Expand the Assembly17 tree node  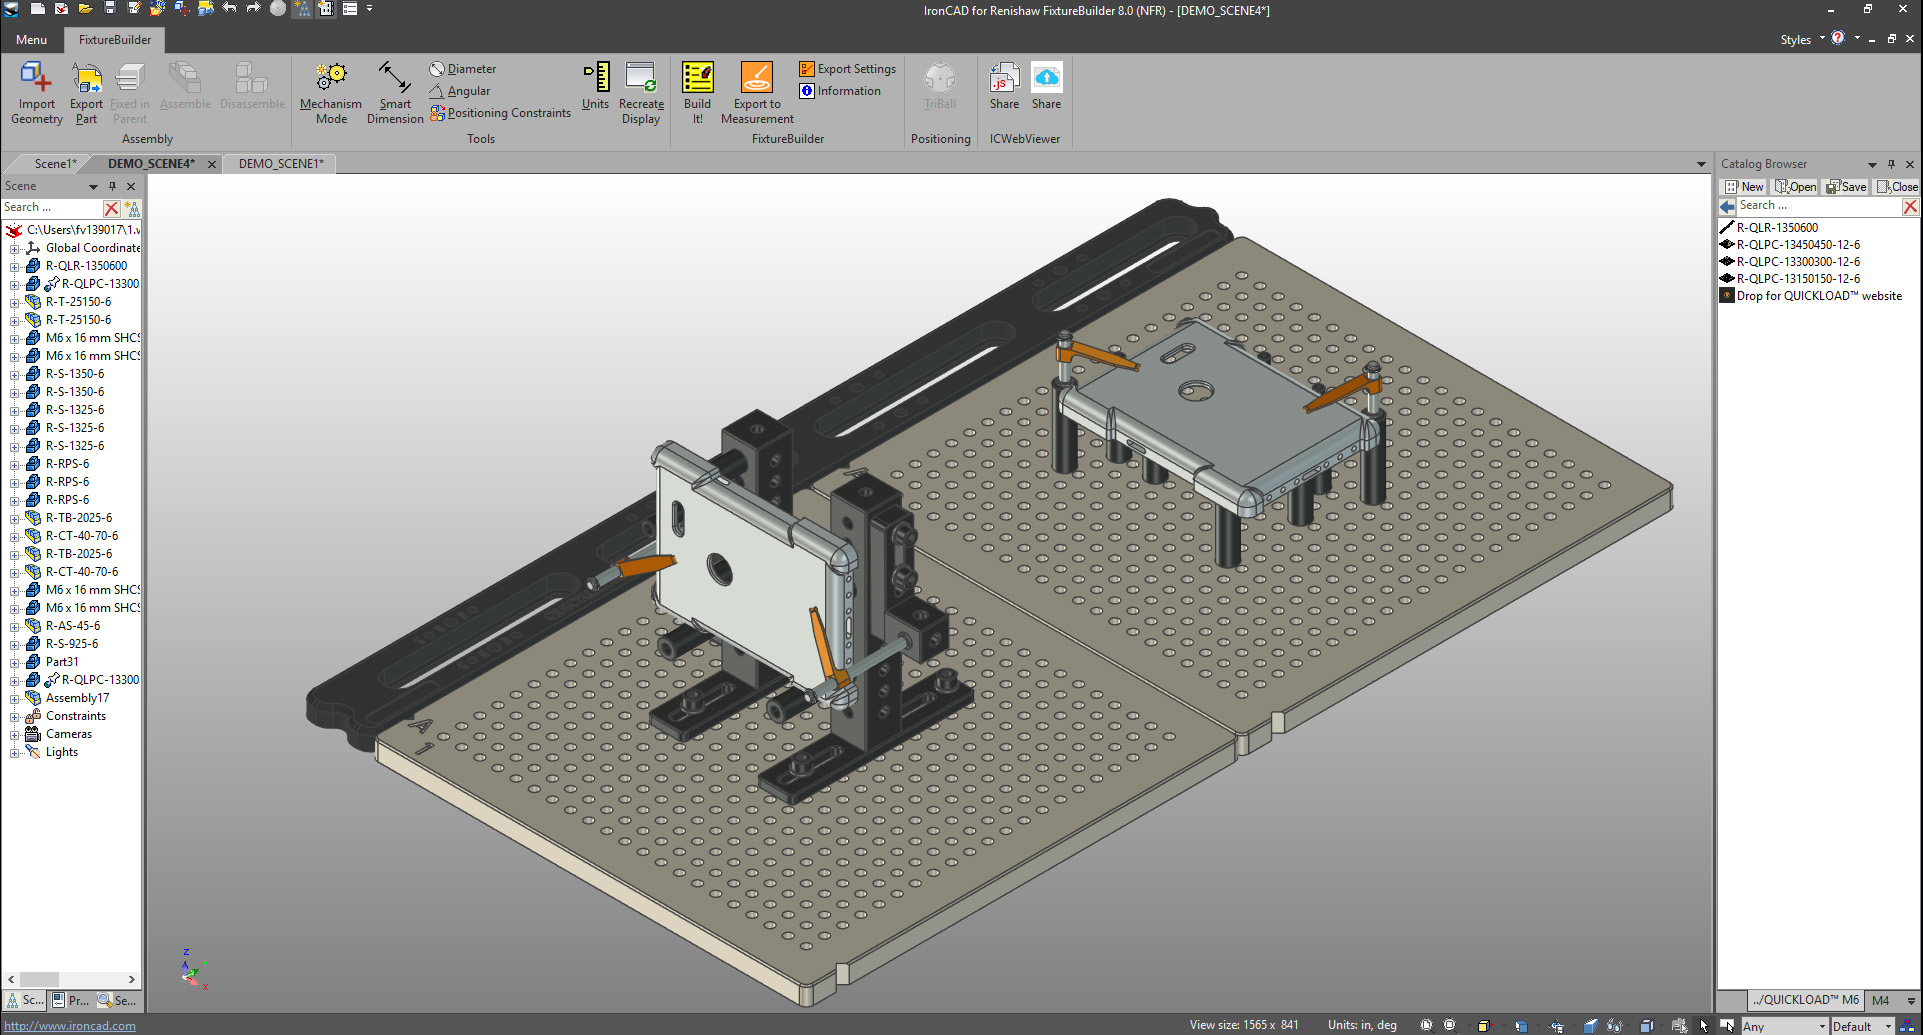[14, 699]
